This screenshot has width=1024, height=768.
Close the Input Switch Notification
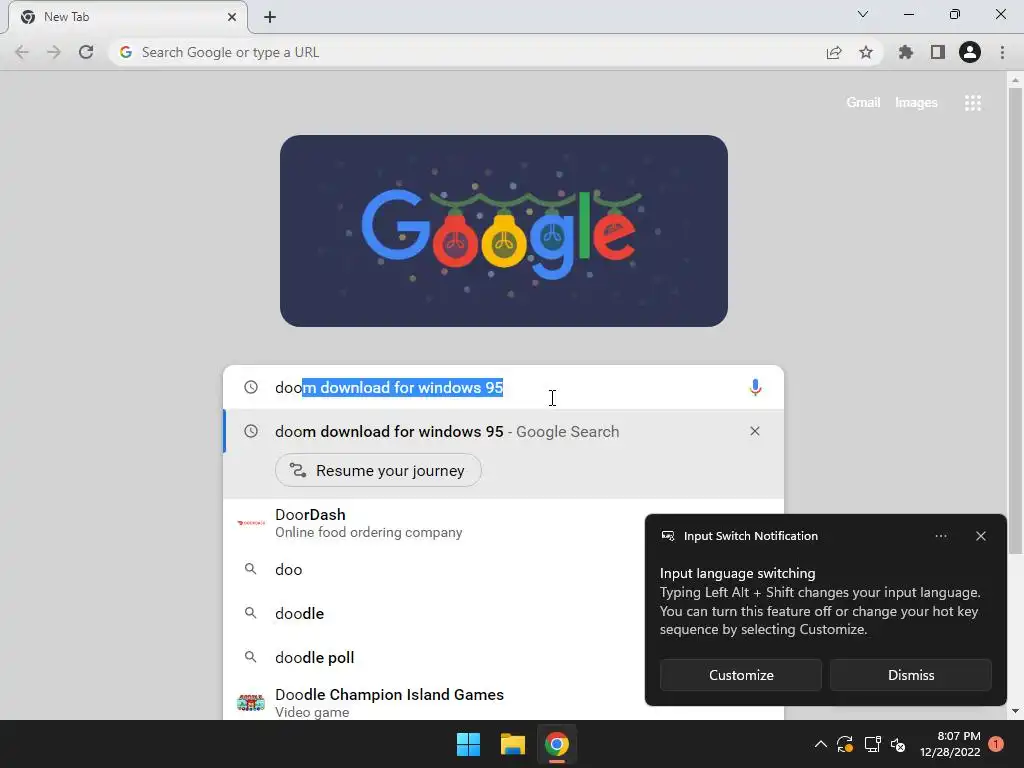(981, 536)
